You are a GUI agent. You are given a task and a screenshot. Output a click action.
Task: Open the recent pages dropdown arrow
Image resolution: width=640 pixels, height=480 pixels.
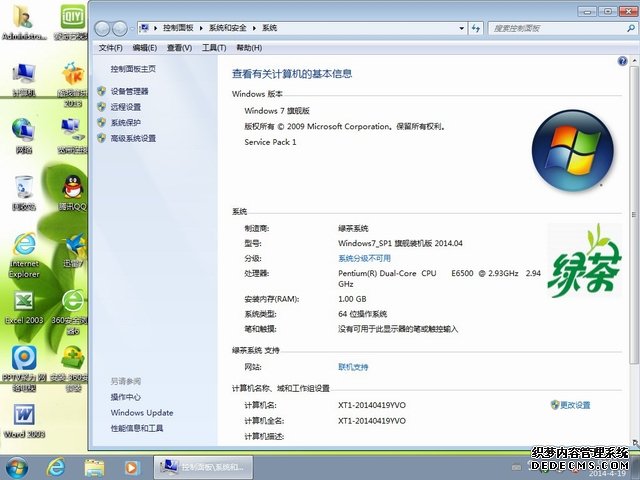click(132, 28)
